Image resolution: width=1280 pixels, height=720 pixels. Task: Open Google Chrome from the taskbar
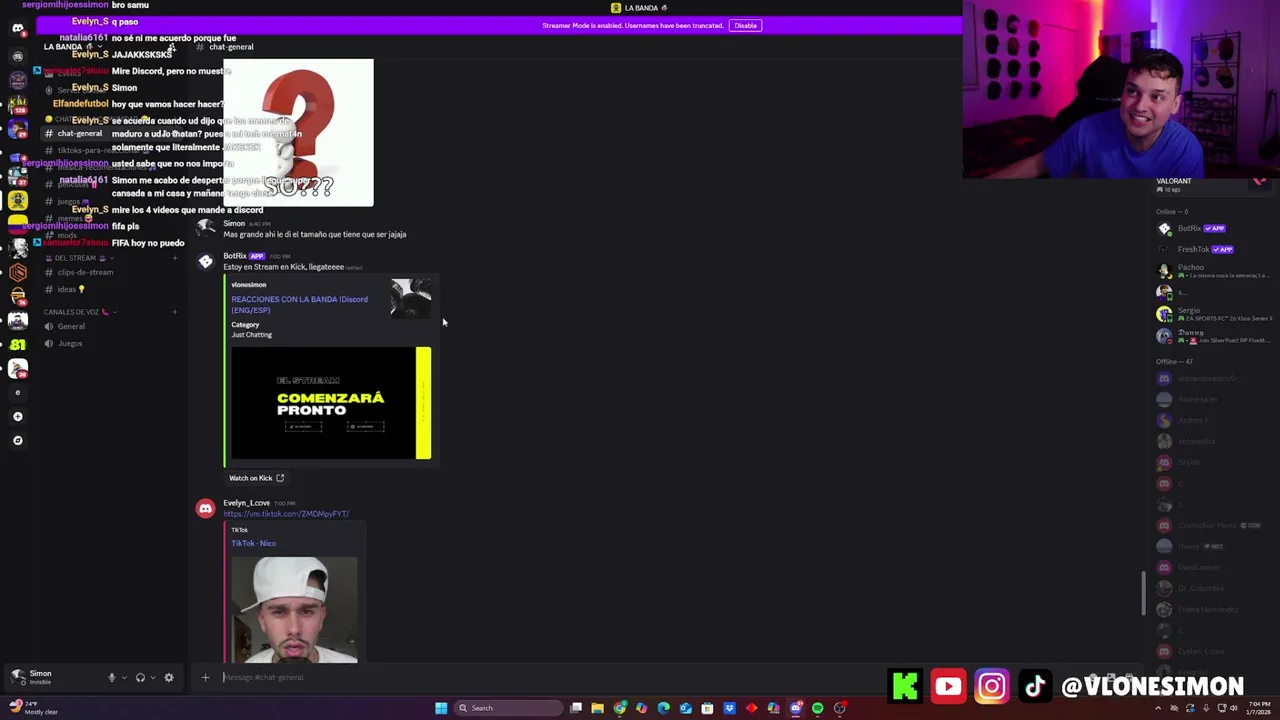tap(620, 708)
